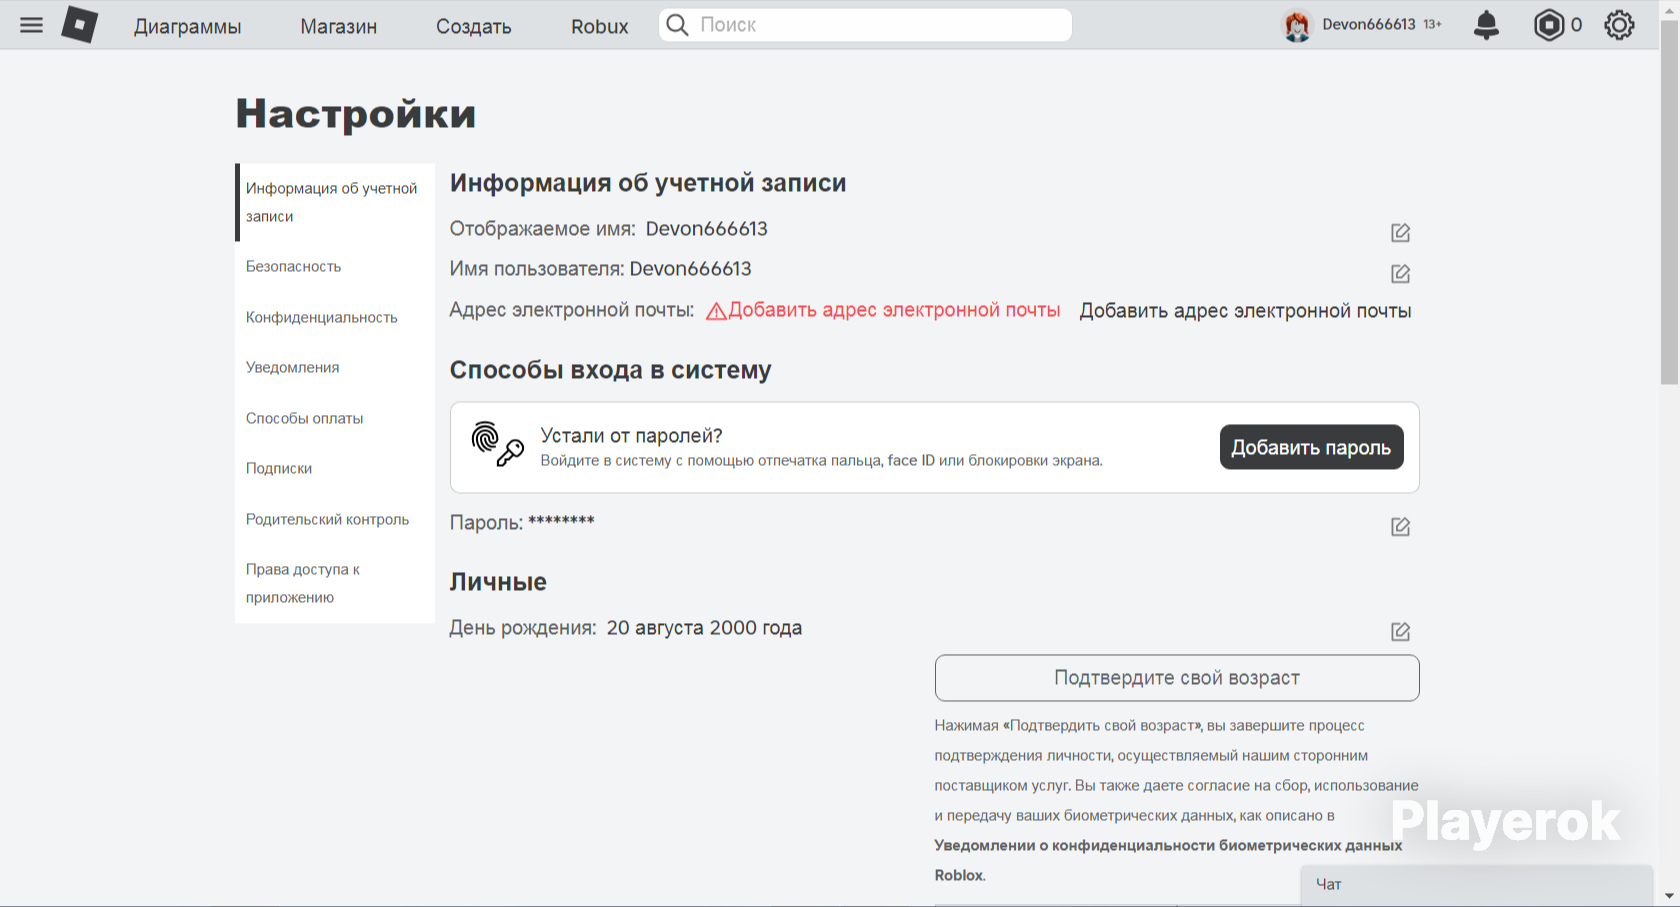Edit the display name pencil icon
1680x907 pixels.
click(x=1400, y=233)
